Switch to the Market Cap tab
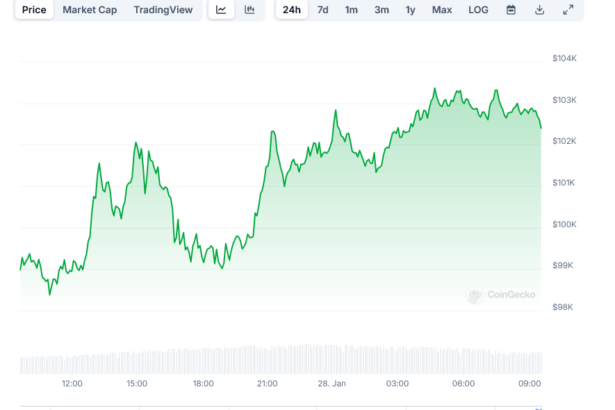This screenshot has width=615, height=410. point(90,10)
